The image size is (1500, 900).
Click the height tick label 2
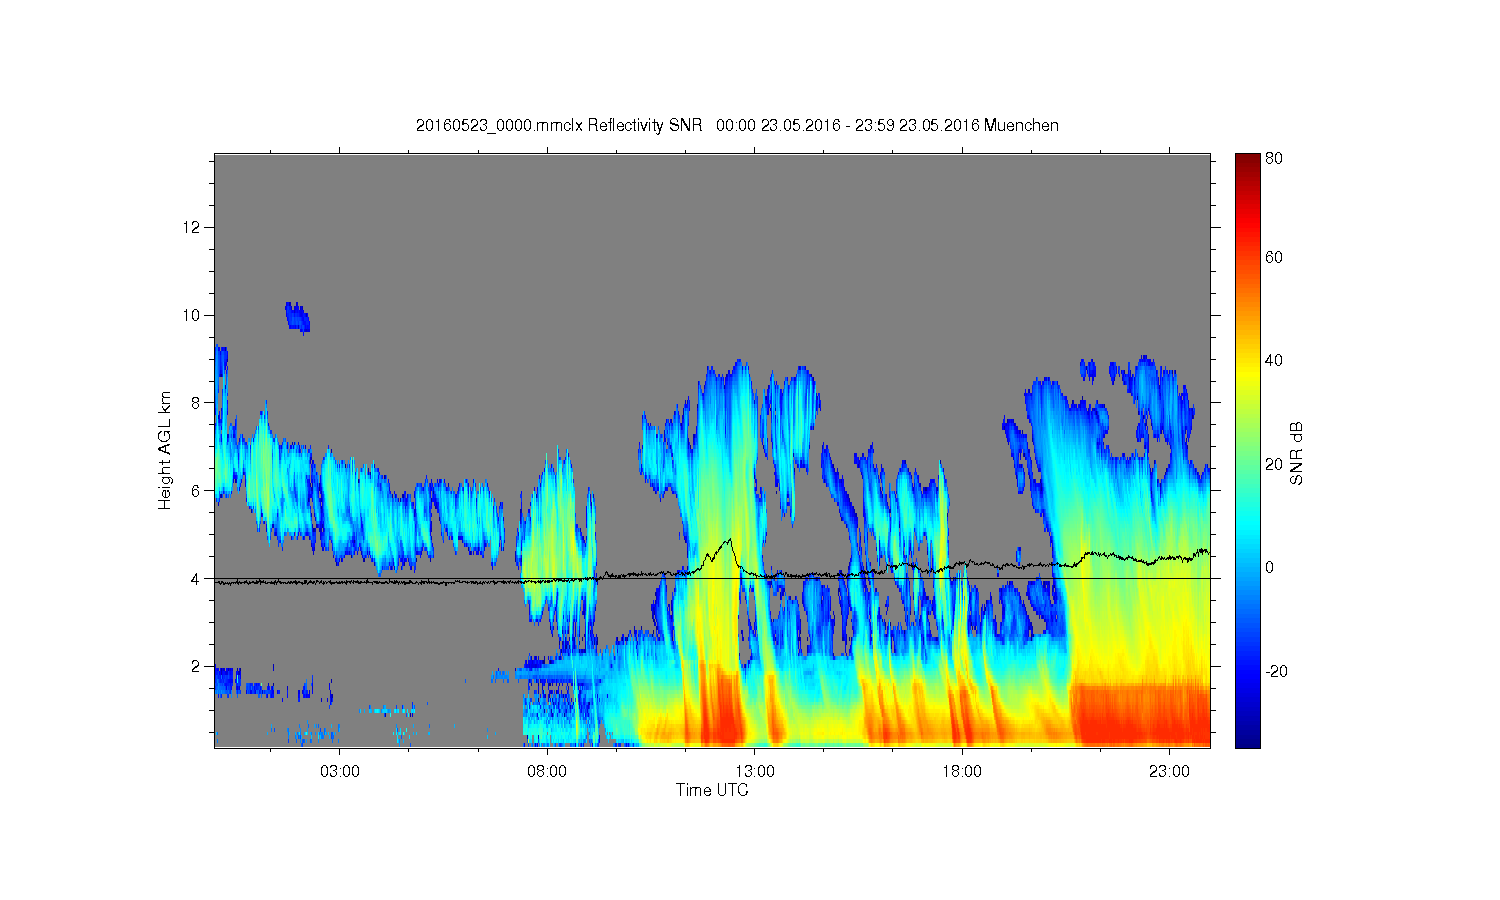(x=197, y=667)
